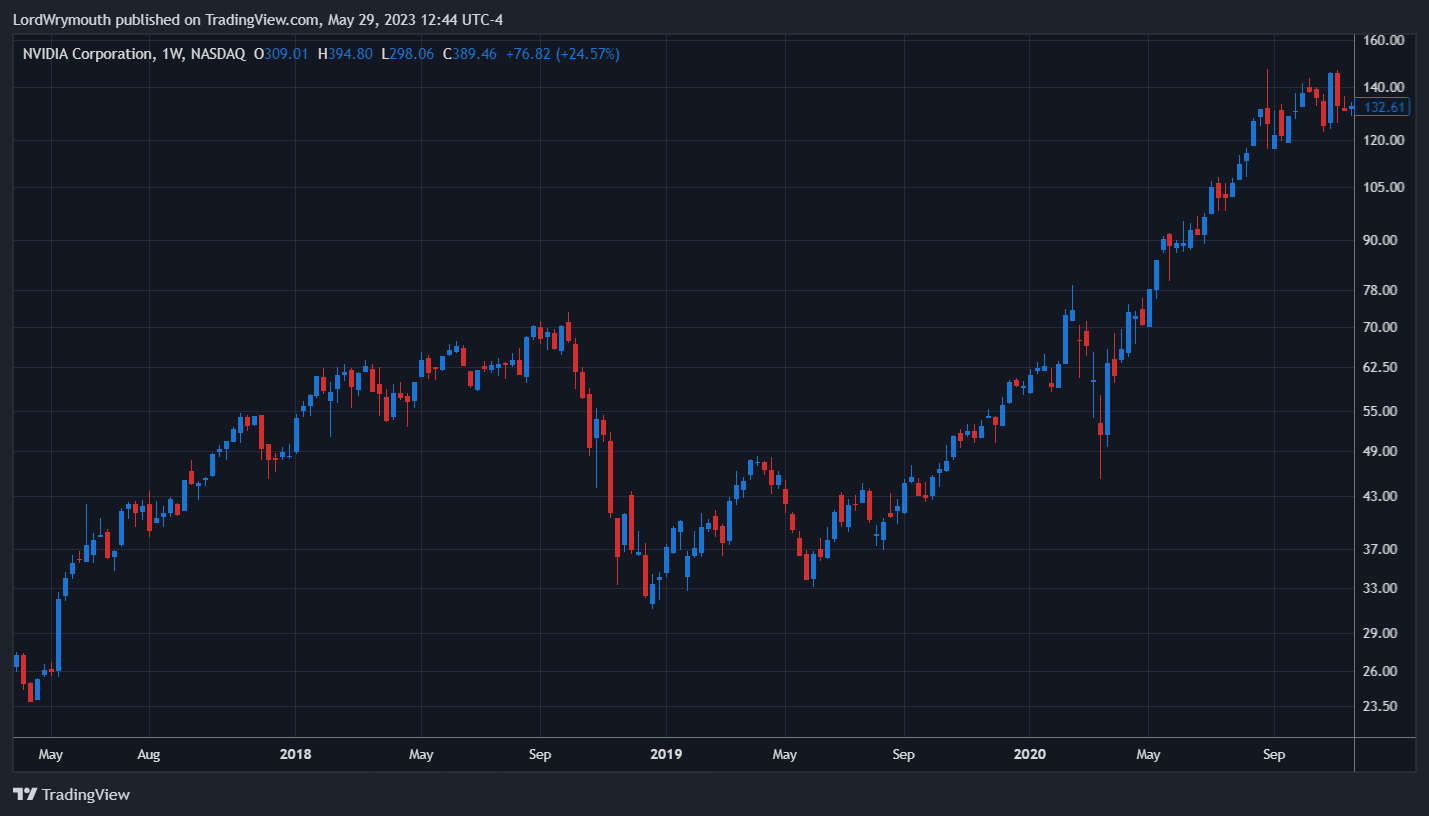This screenshot has width=1429, height=816.
Task: Click the 140.00 price axis label
Action: [1385, 87]
